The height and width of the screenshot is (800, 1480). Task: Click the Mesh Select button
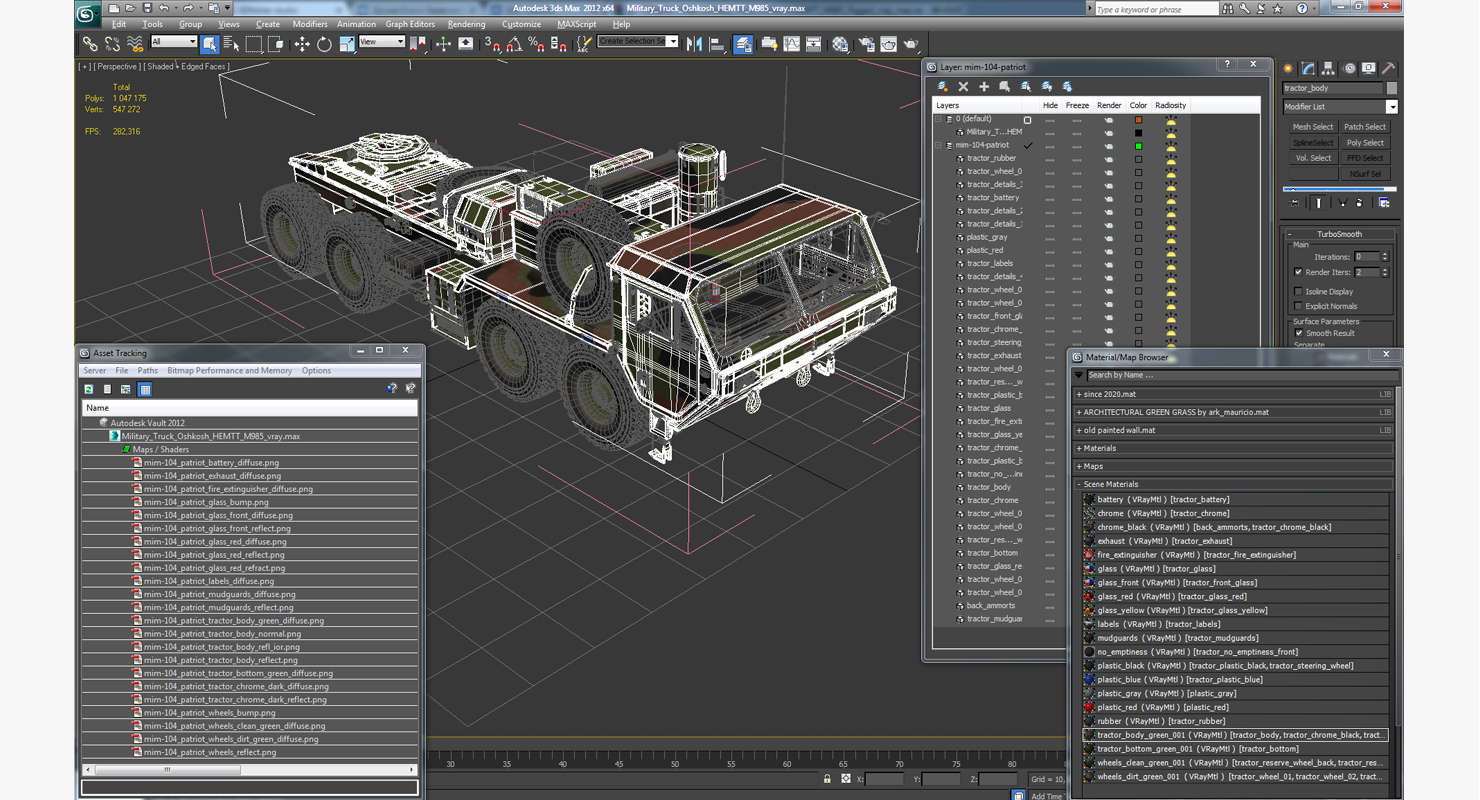(1313, 127)
